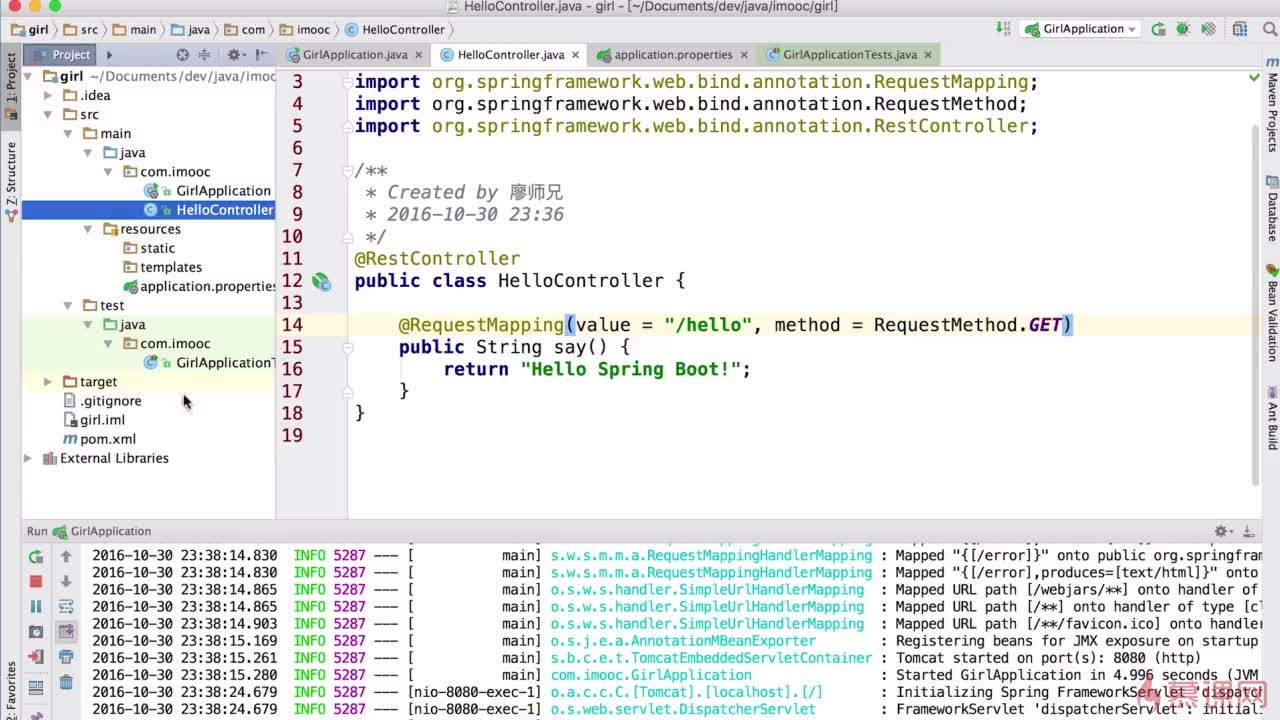
Task: Debug GirlApplication with bug icon
Action: [x=1183, y=29]
